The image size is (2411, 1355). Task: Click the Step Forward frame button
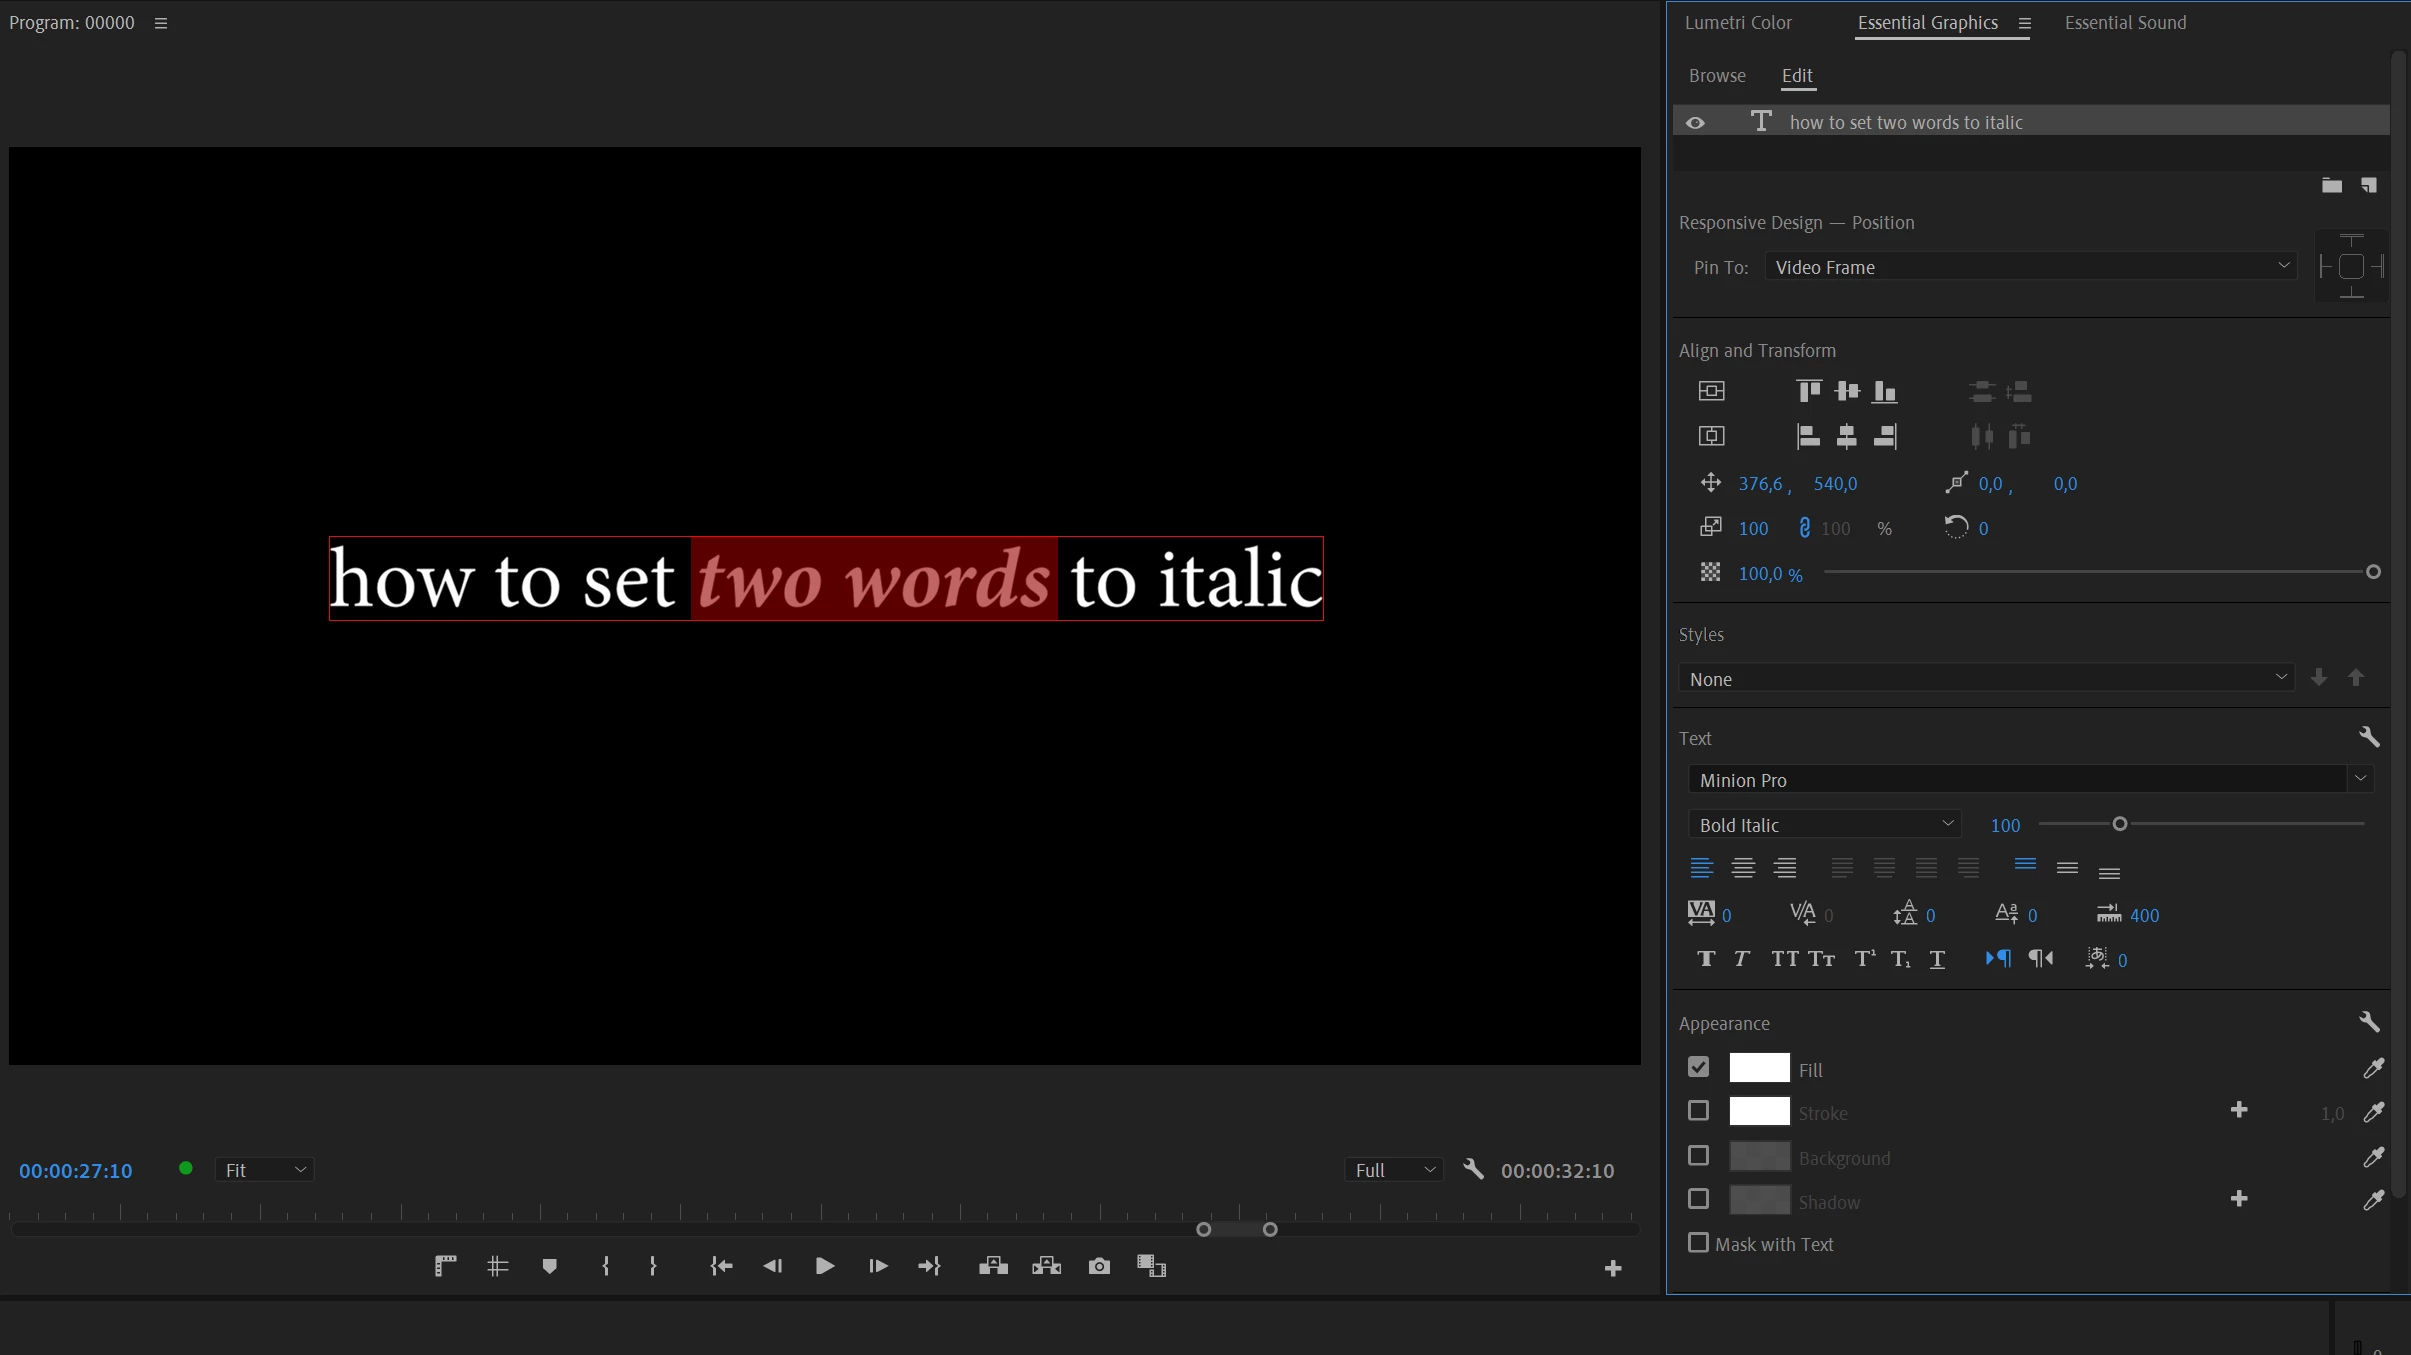click(878, 1267)
